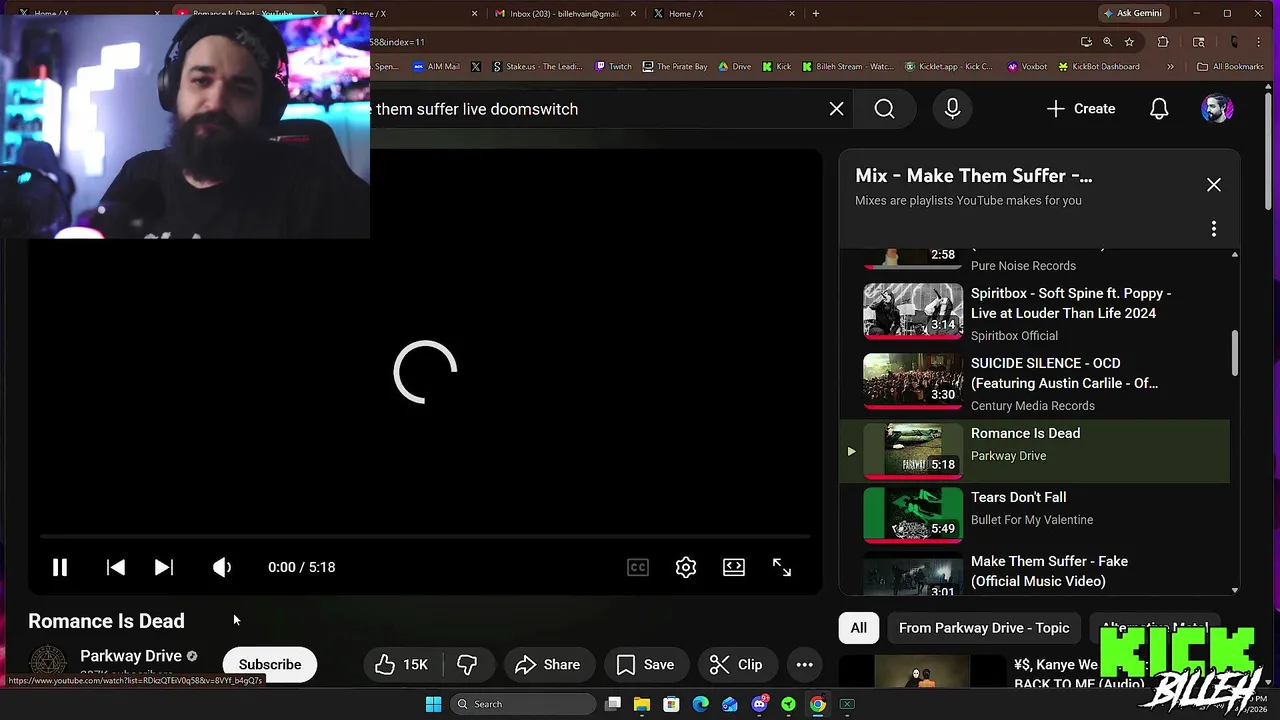The width and height of the screenshot is (1280, 720).
Task: Expand hidden bookmarks overflow chevron
Action: (x=1170, y=67)
